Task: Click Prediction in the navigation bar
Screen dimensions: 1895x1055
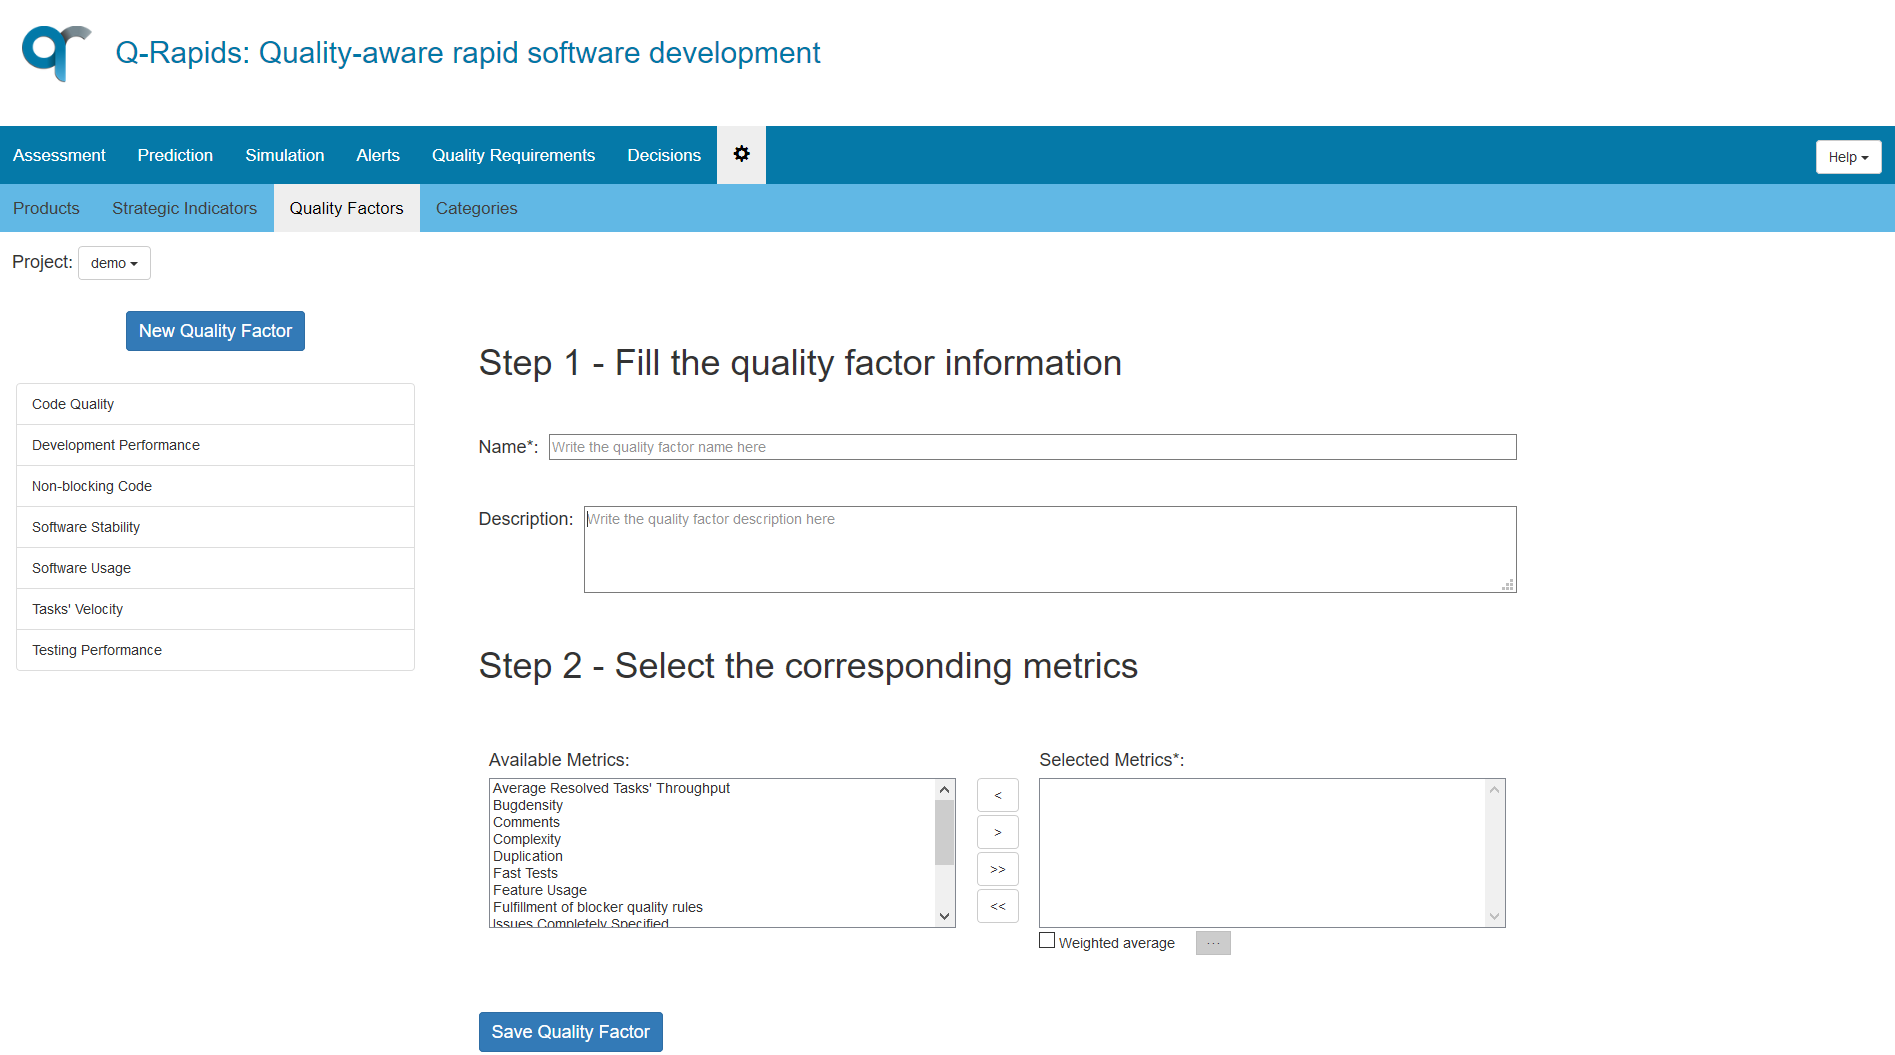Action: (175, 155)
